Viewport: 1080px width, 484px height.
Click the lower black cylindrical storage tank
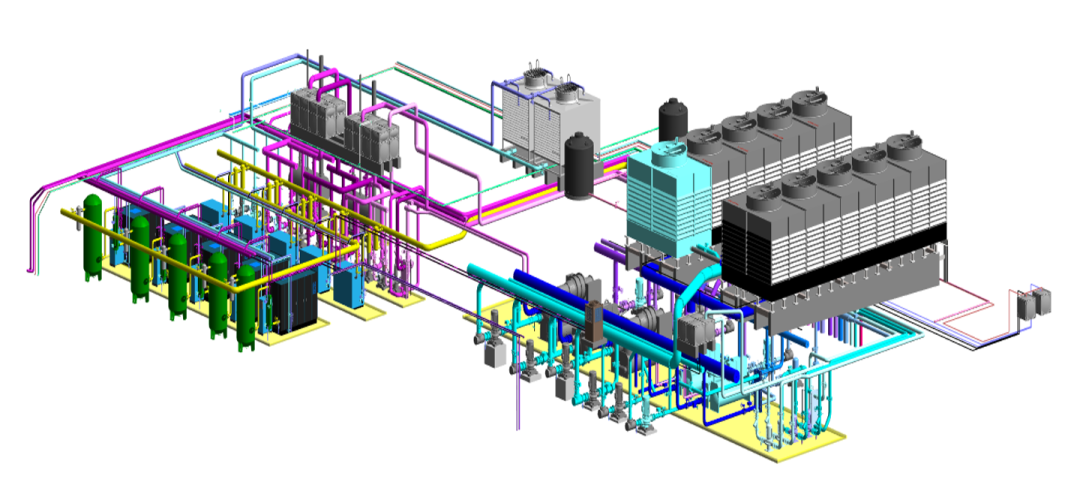pyautogui.click(x=580, y=167)
